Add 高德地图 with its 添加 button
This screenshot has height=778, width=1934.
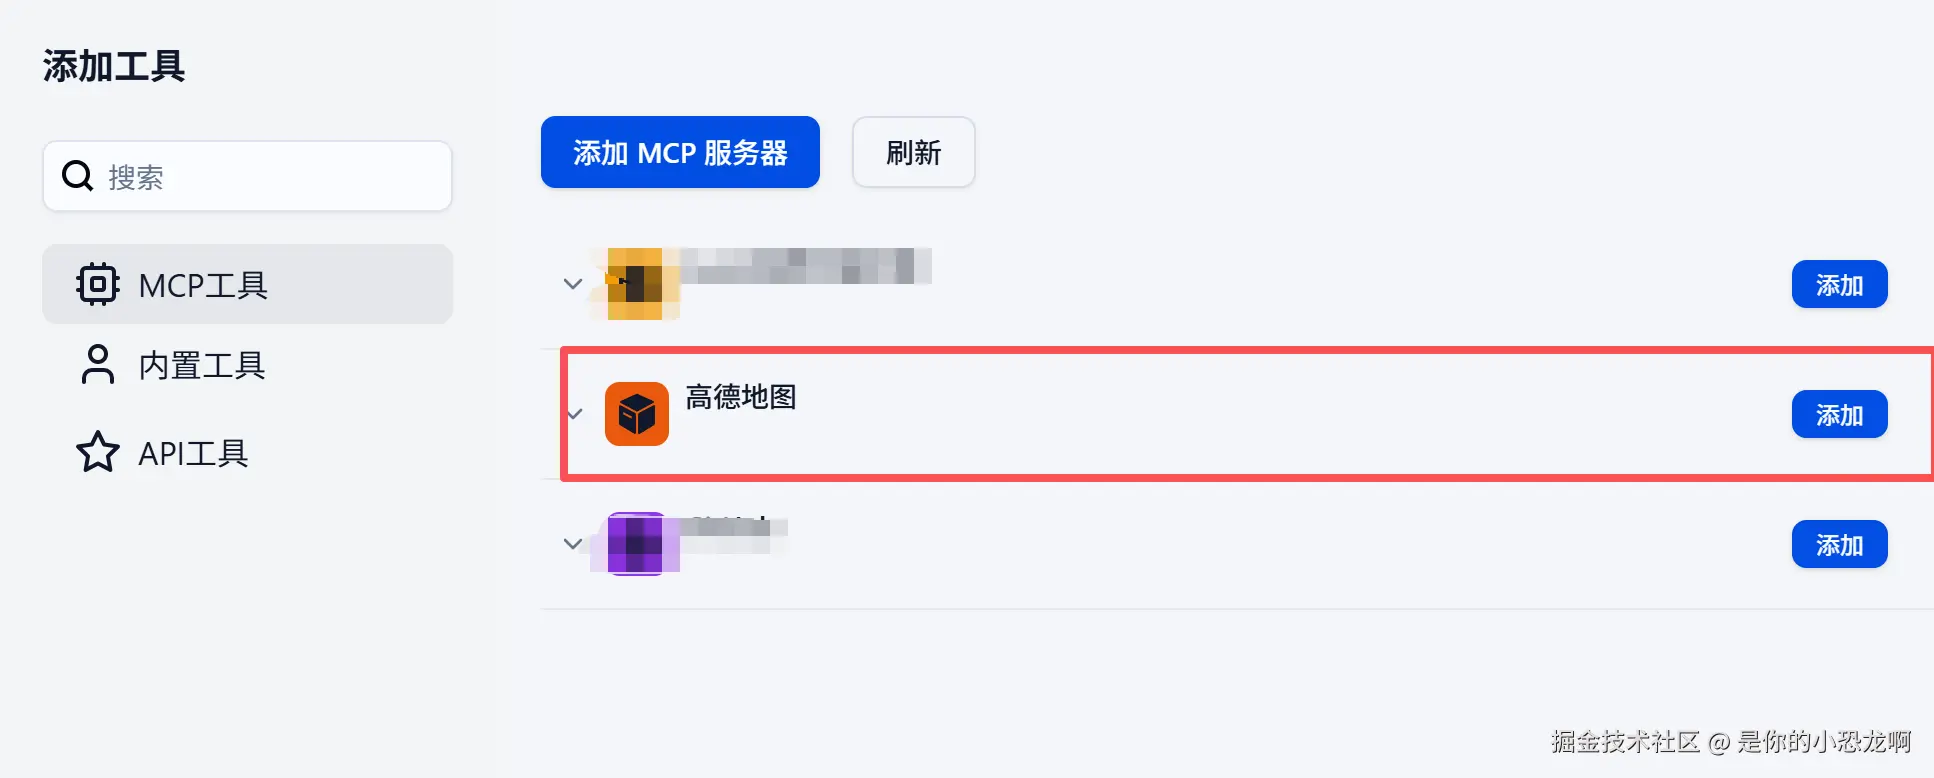click(1839, 414)
